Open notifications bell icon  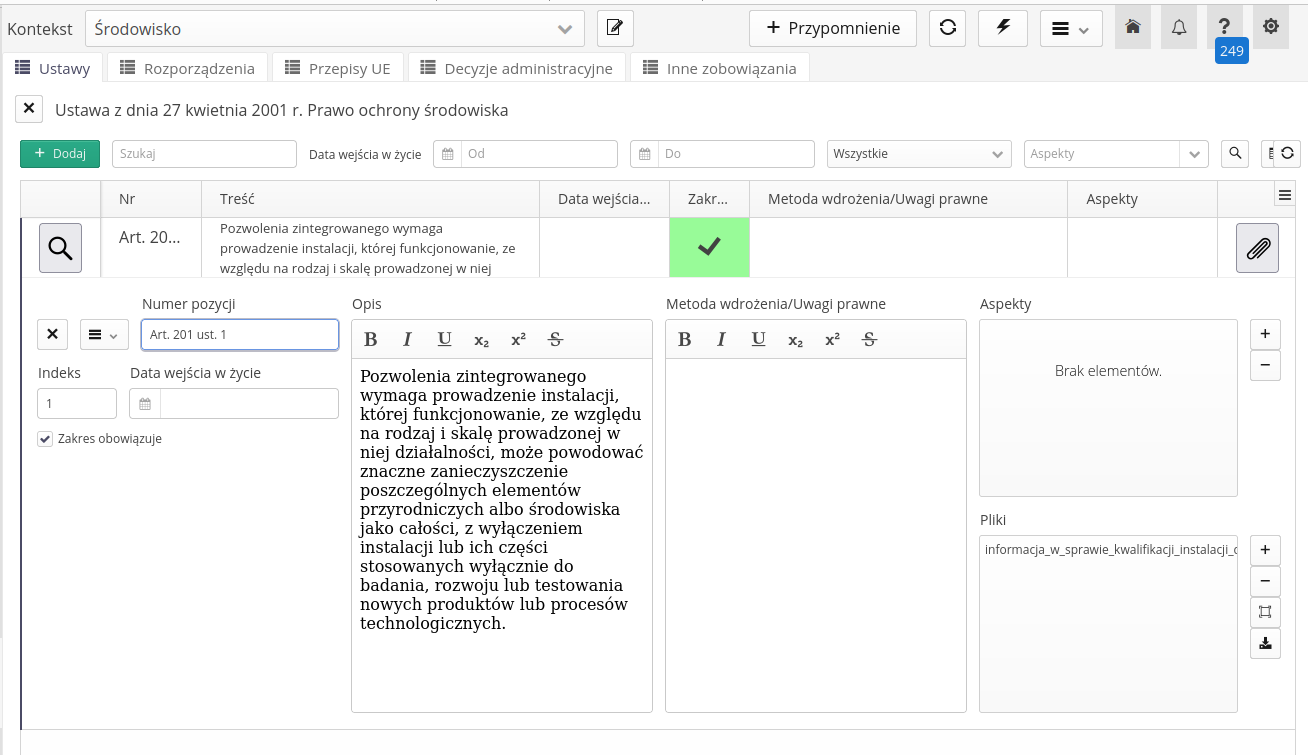pos(1179,28)
